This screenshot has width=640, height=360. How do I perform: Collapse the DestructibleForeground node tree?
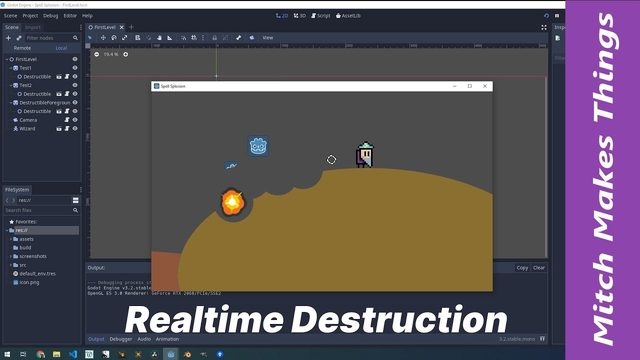pyautogui.click(x=11, y=102)
